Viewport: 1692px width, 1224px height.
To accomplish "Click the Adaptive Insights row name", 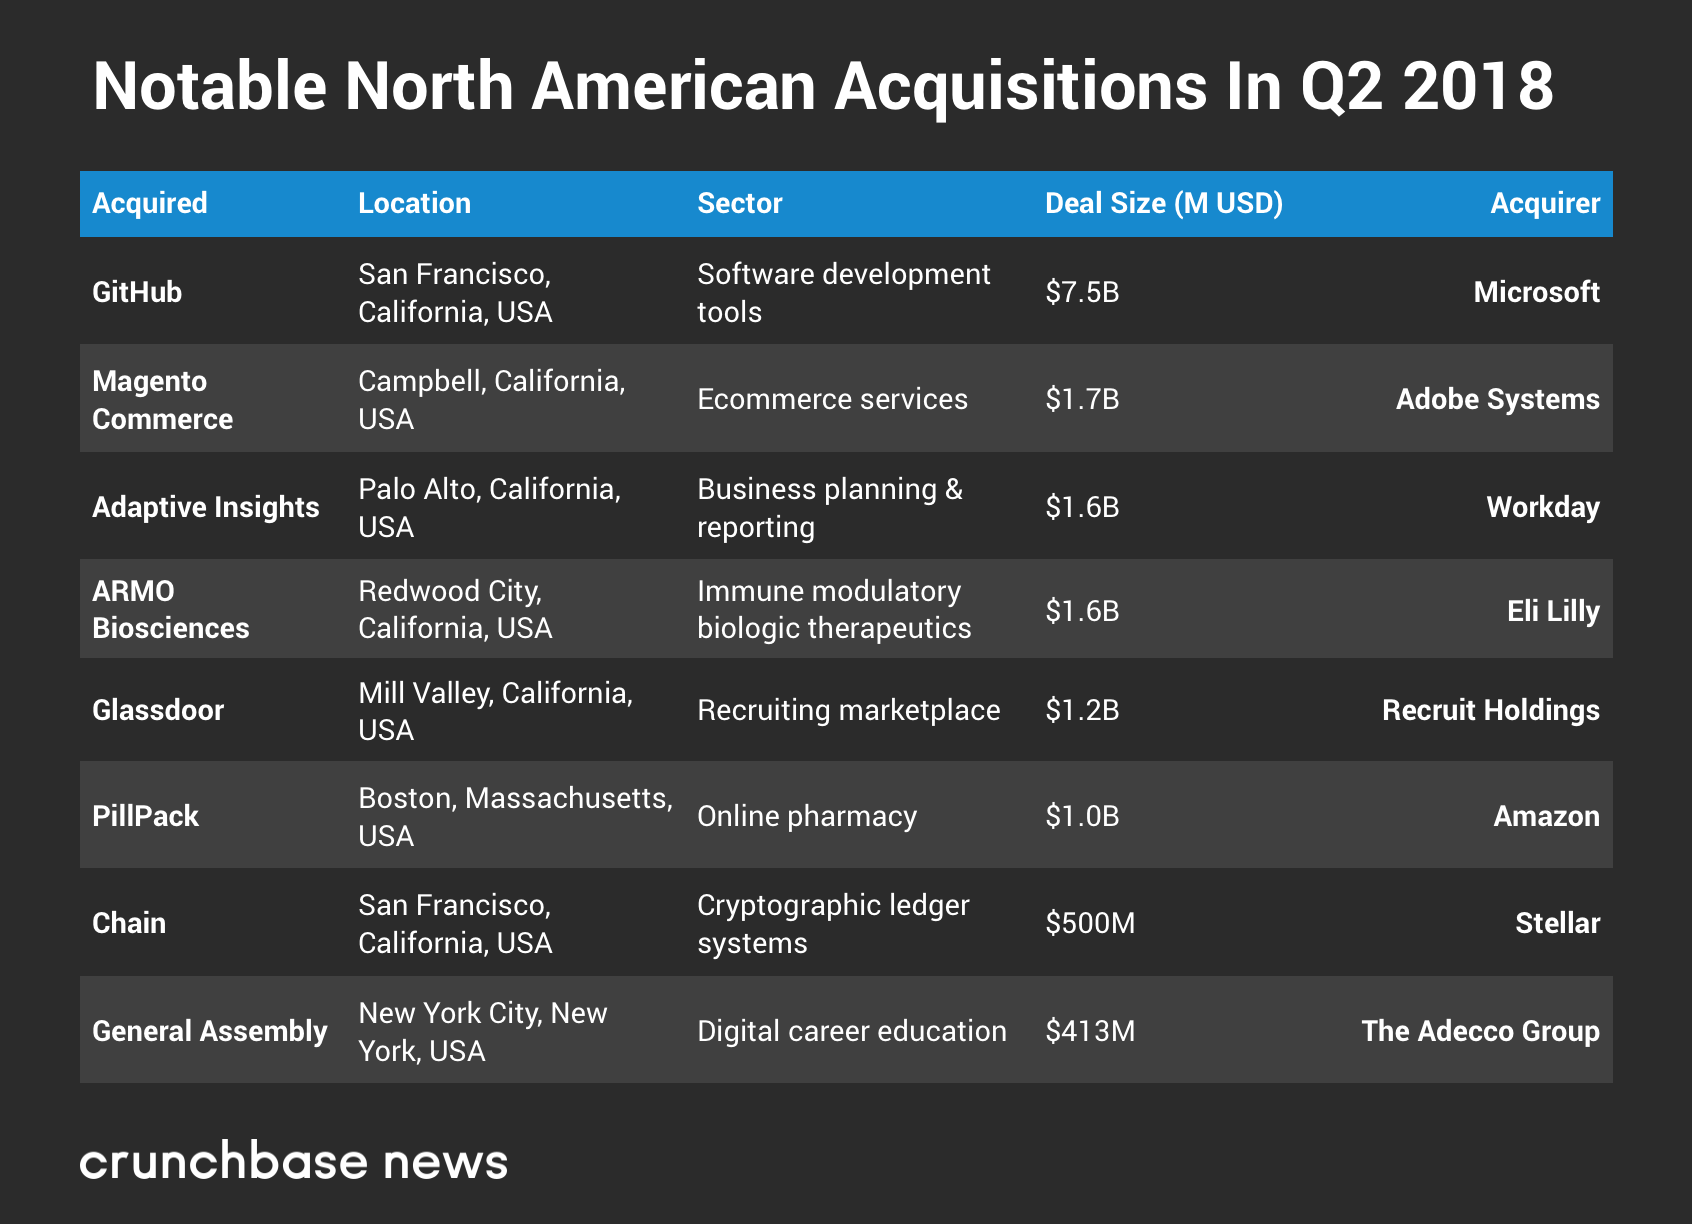I will pyautogui.click(x=206, y=507).
